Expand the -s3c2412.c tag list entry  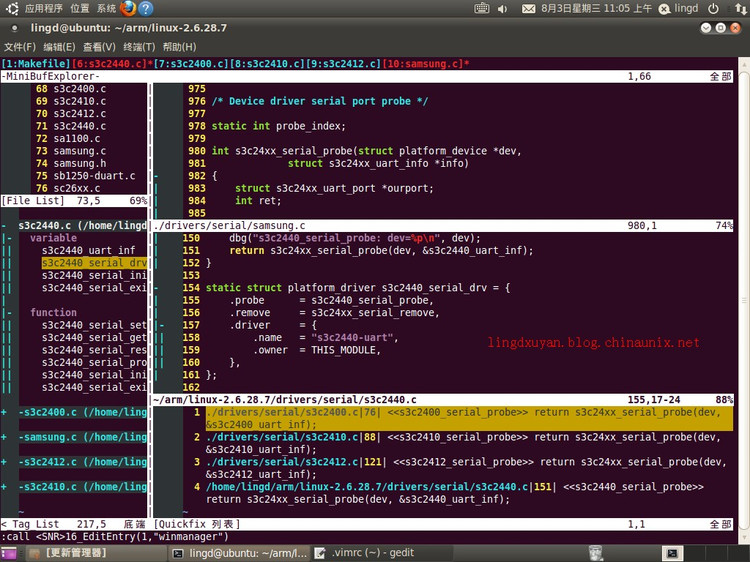(x=4, y=462)
